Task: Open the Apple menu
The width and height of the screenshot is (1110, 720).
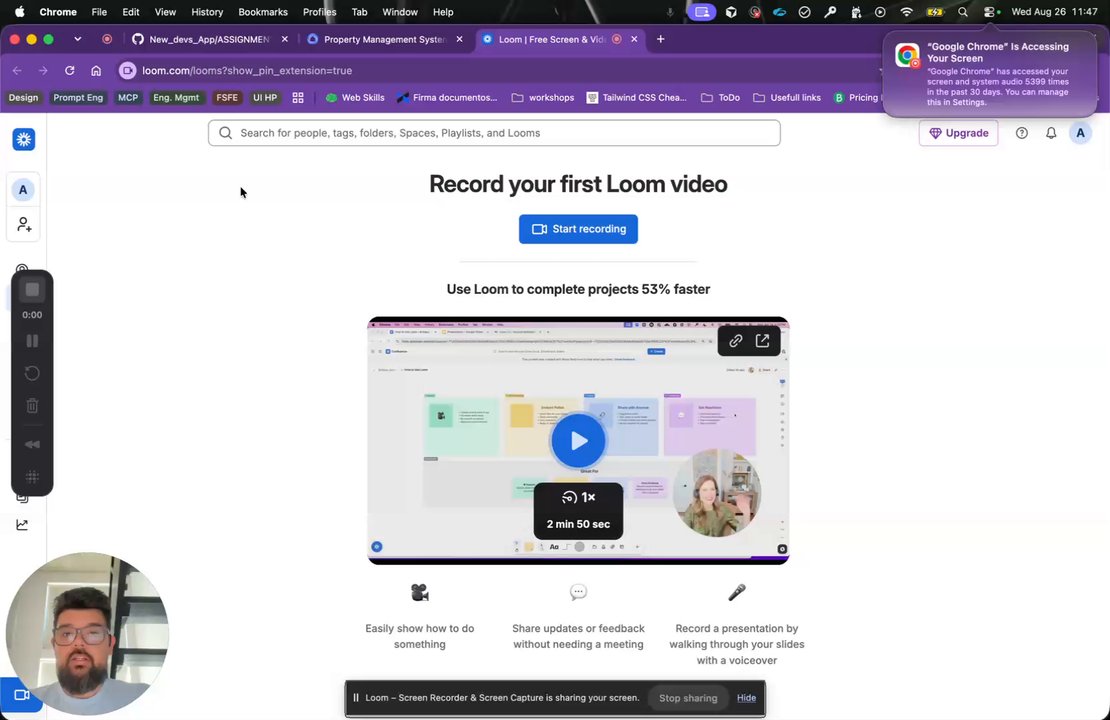Action: 20,12
